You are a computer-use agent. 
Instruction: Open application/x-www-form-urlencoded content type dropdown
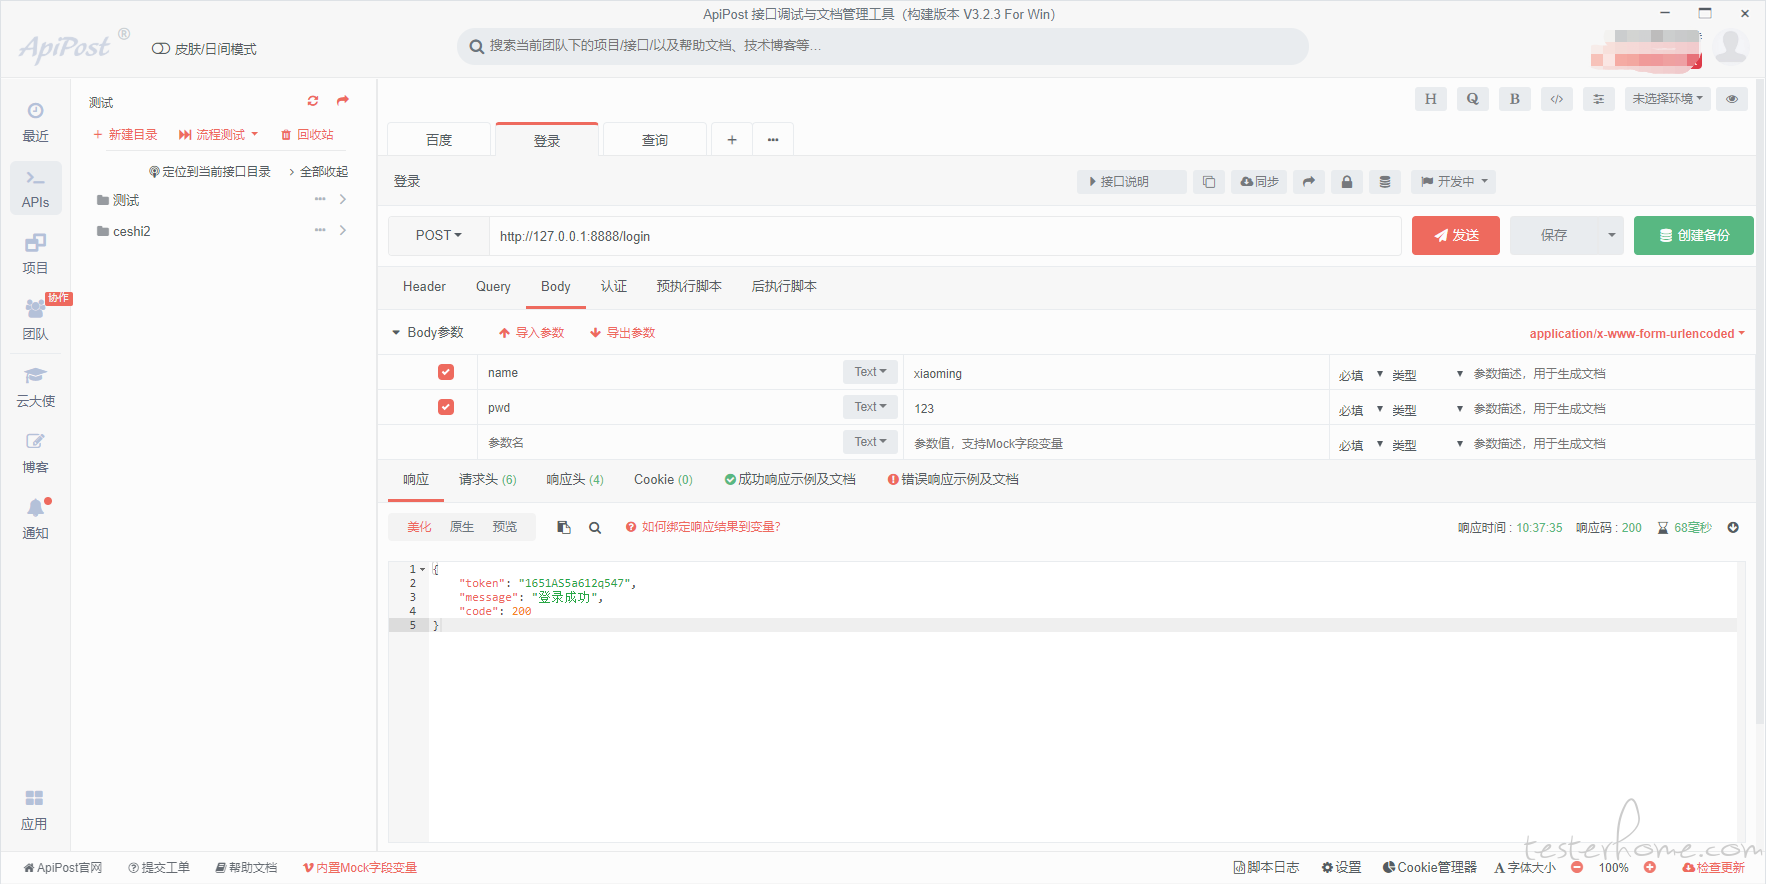[1637, 334]
